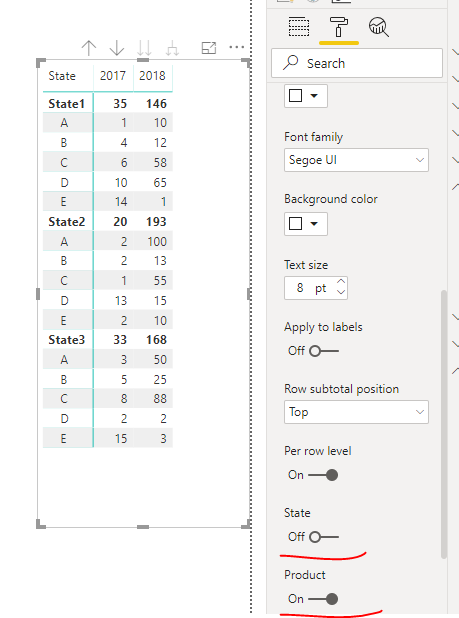Turn on the State subtotal toggle

tap(324, 537)
